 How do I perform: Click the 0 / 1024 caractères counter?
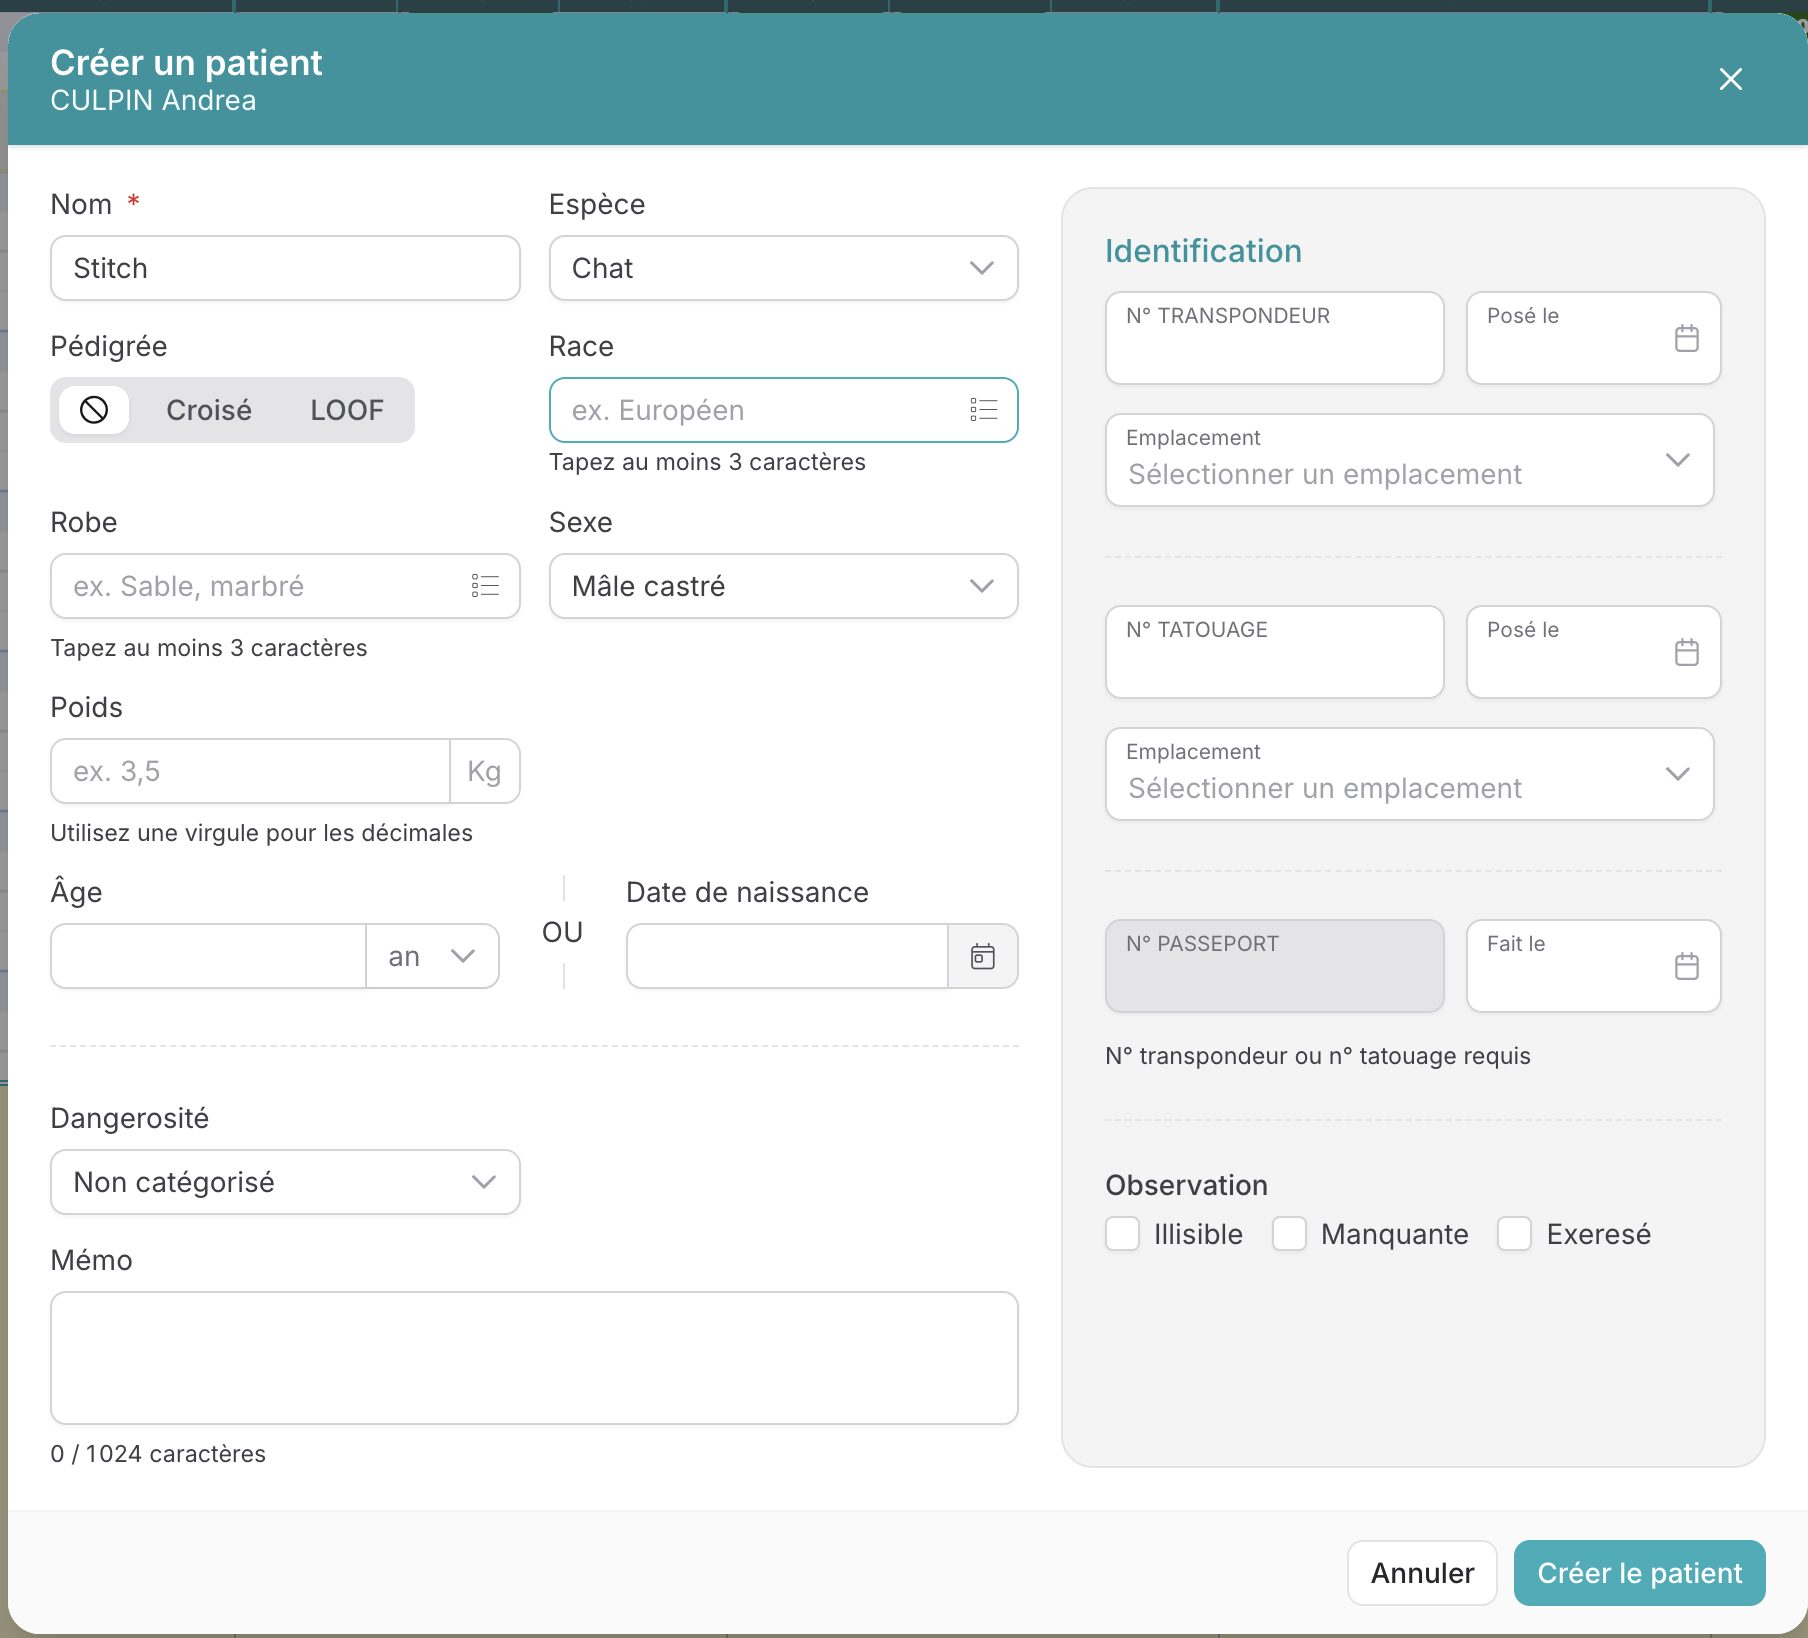[x=158, y=1454]
